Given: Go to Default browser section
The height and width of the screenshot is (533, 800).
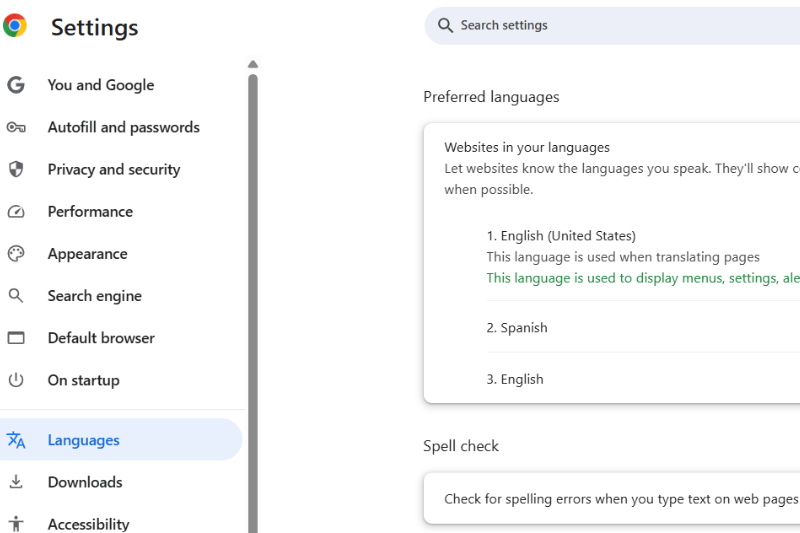Looking at the screenshot, I should click(101, 338).
